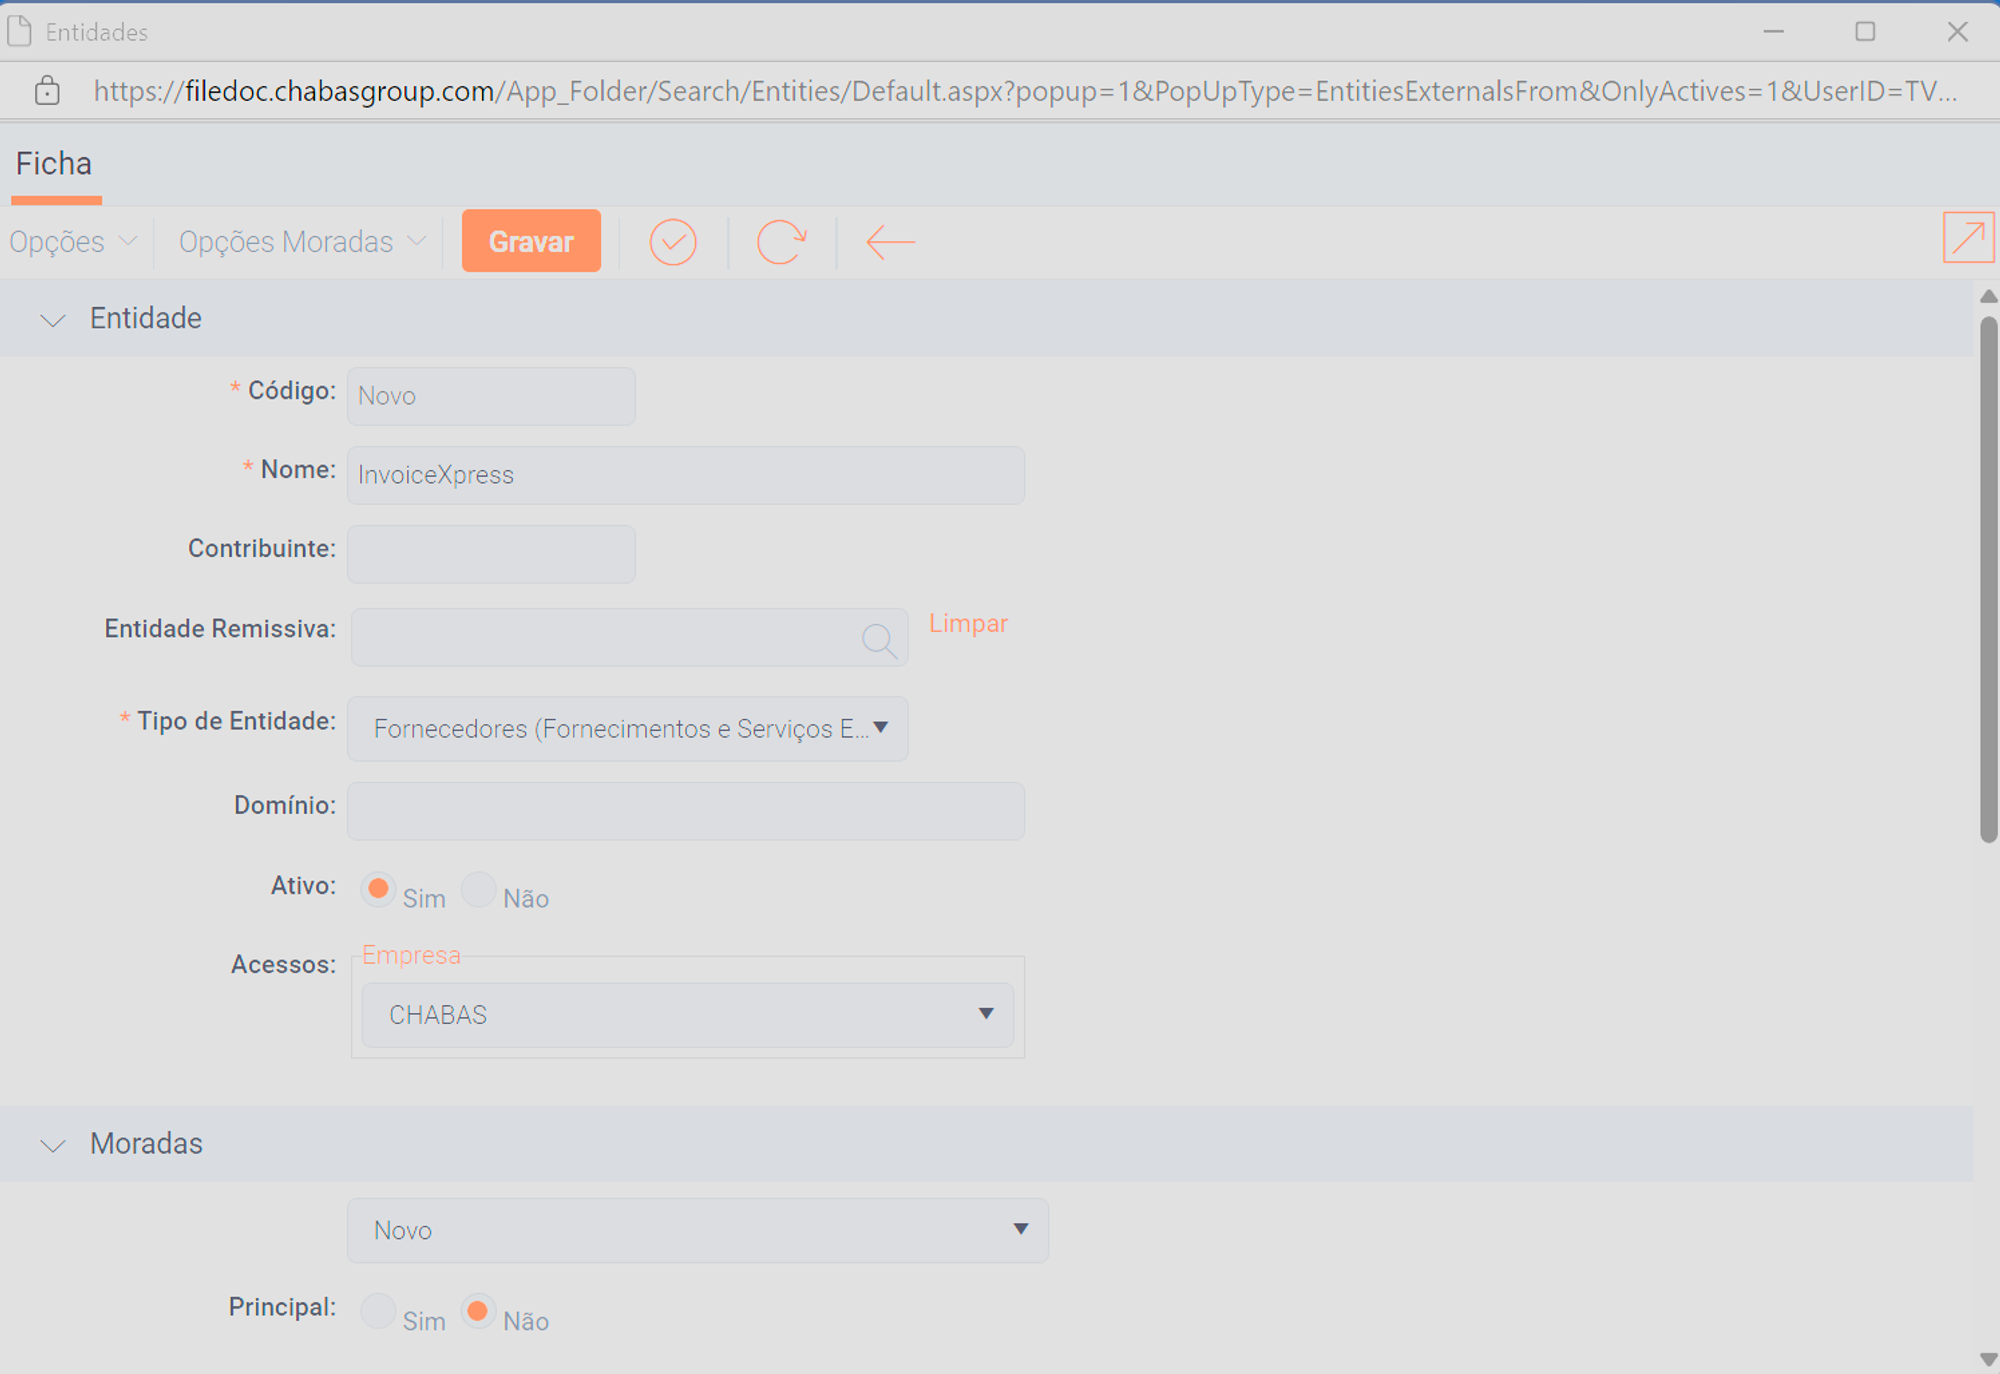
Task: Maximize the Entidades window
Action: point(1865,31)
